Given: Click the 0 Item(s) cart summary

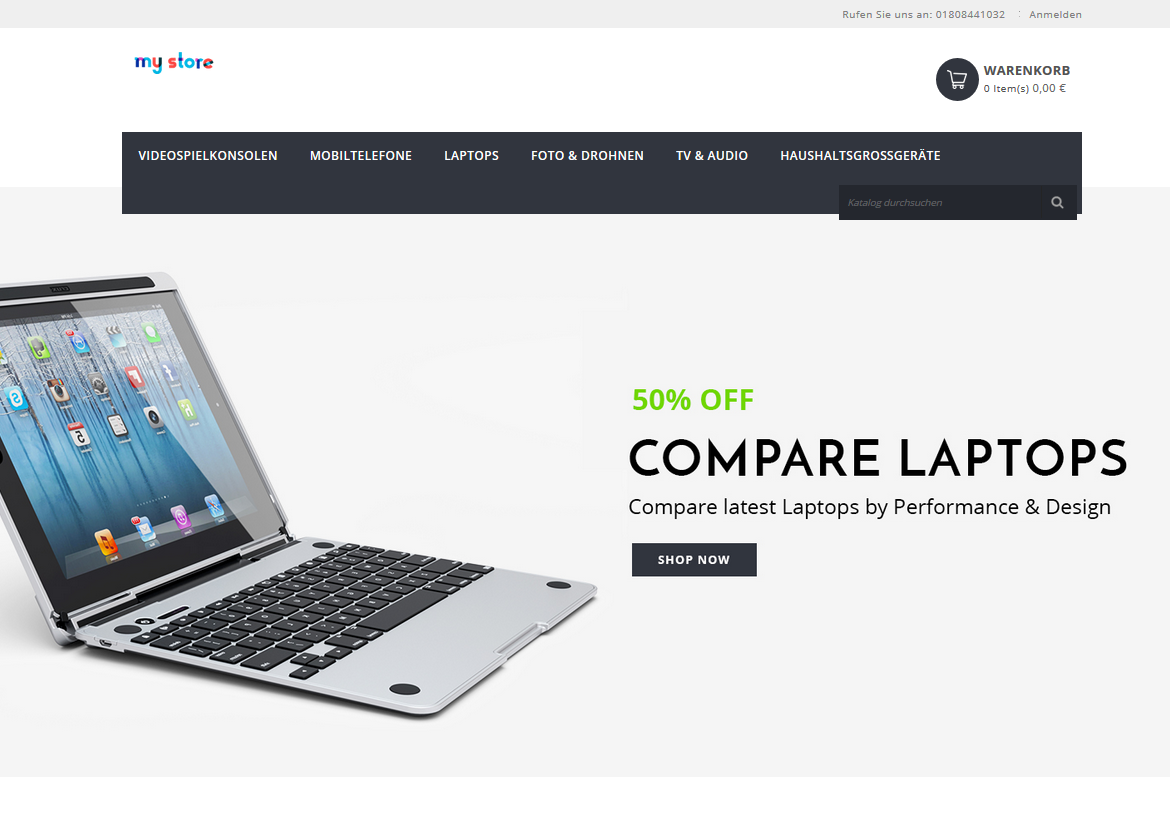Looking at the screenshot, I should [x=1024, y=88].
